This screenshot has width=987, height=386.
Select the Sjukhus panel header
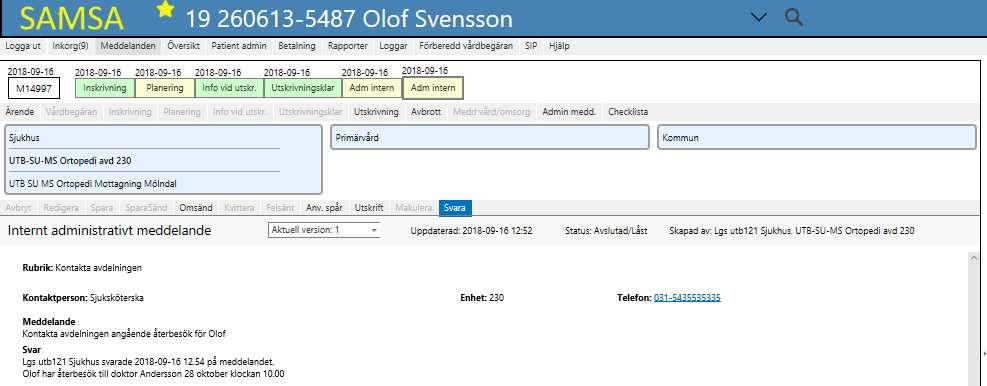25,137
